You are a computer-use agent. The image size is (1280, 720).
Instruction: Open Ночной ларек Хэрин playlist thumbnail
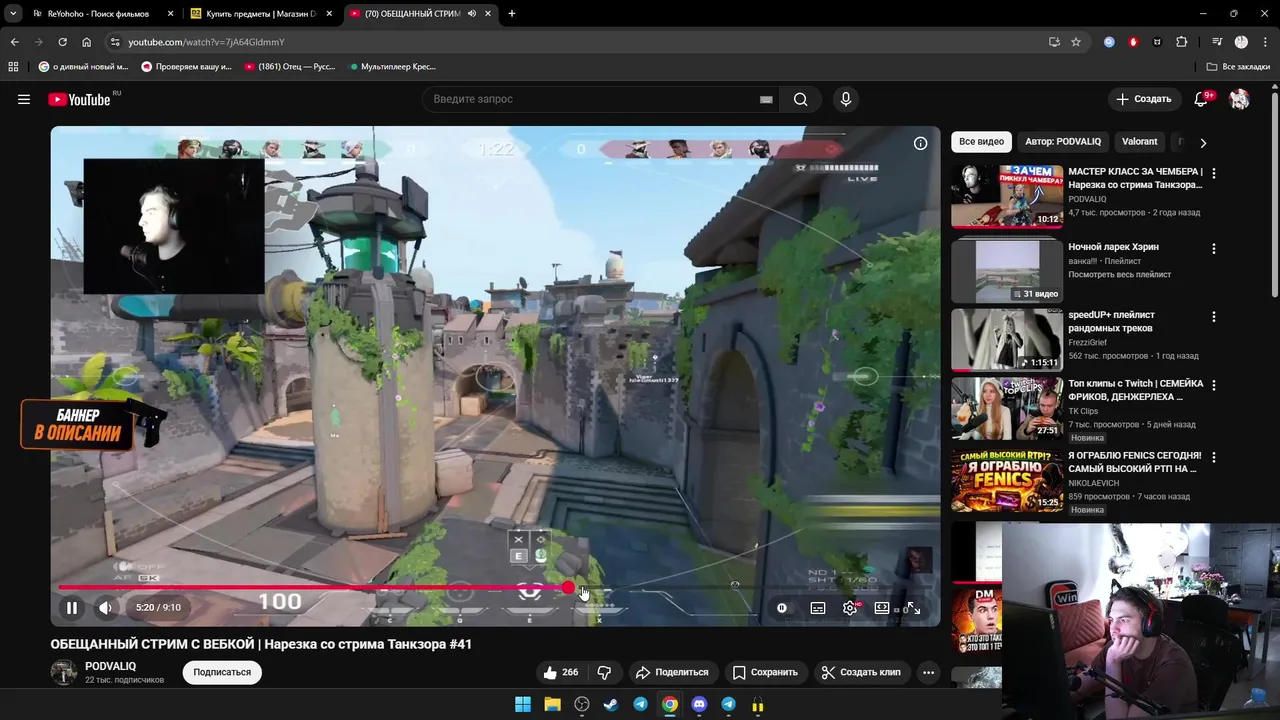[x=1007, y=270]
